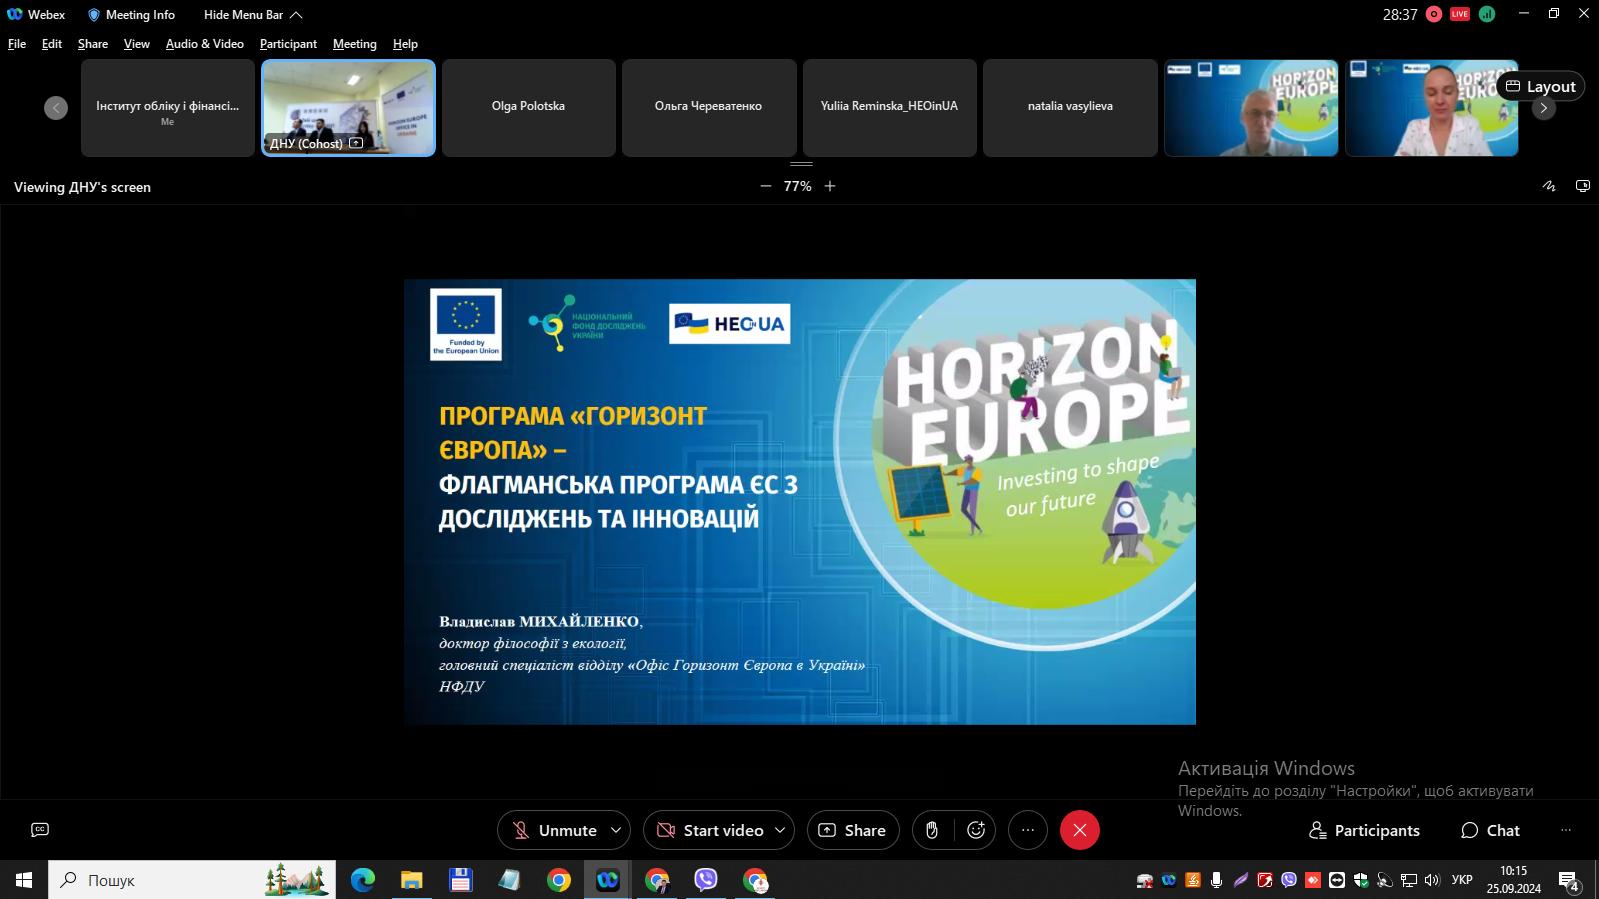
Task: Open the View menu
Action: [137, 44]
